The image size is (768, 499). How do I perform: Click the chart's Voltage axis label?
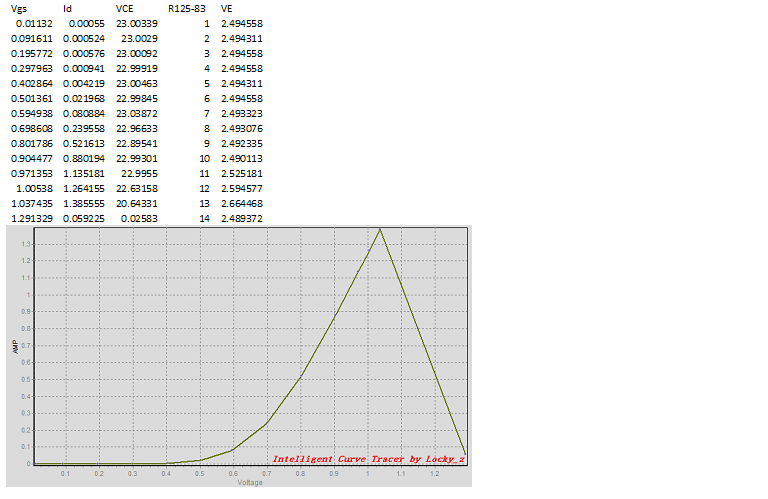click(x=250, y=483)
